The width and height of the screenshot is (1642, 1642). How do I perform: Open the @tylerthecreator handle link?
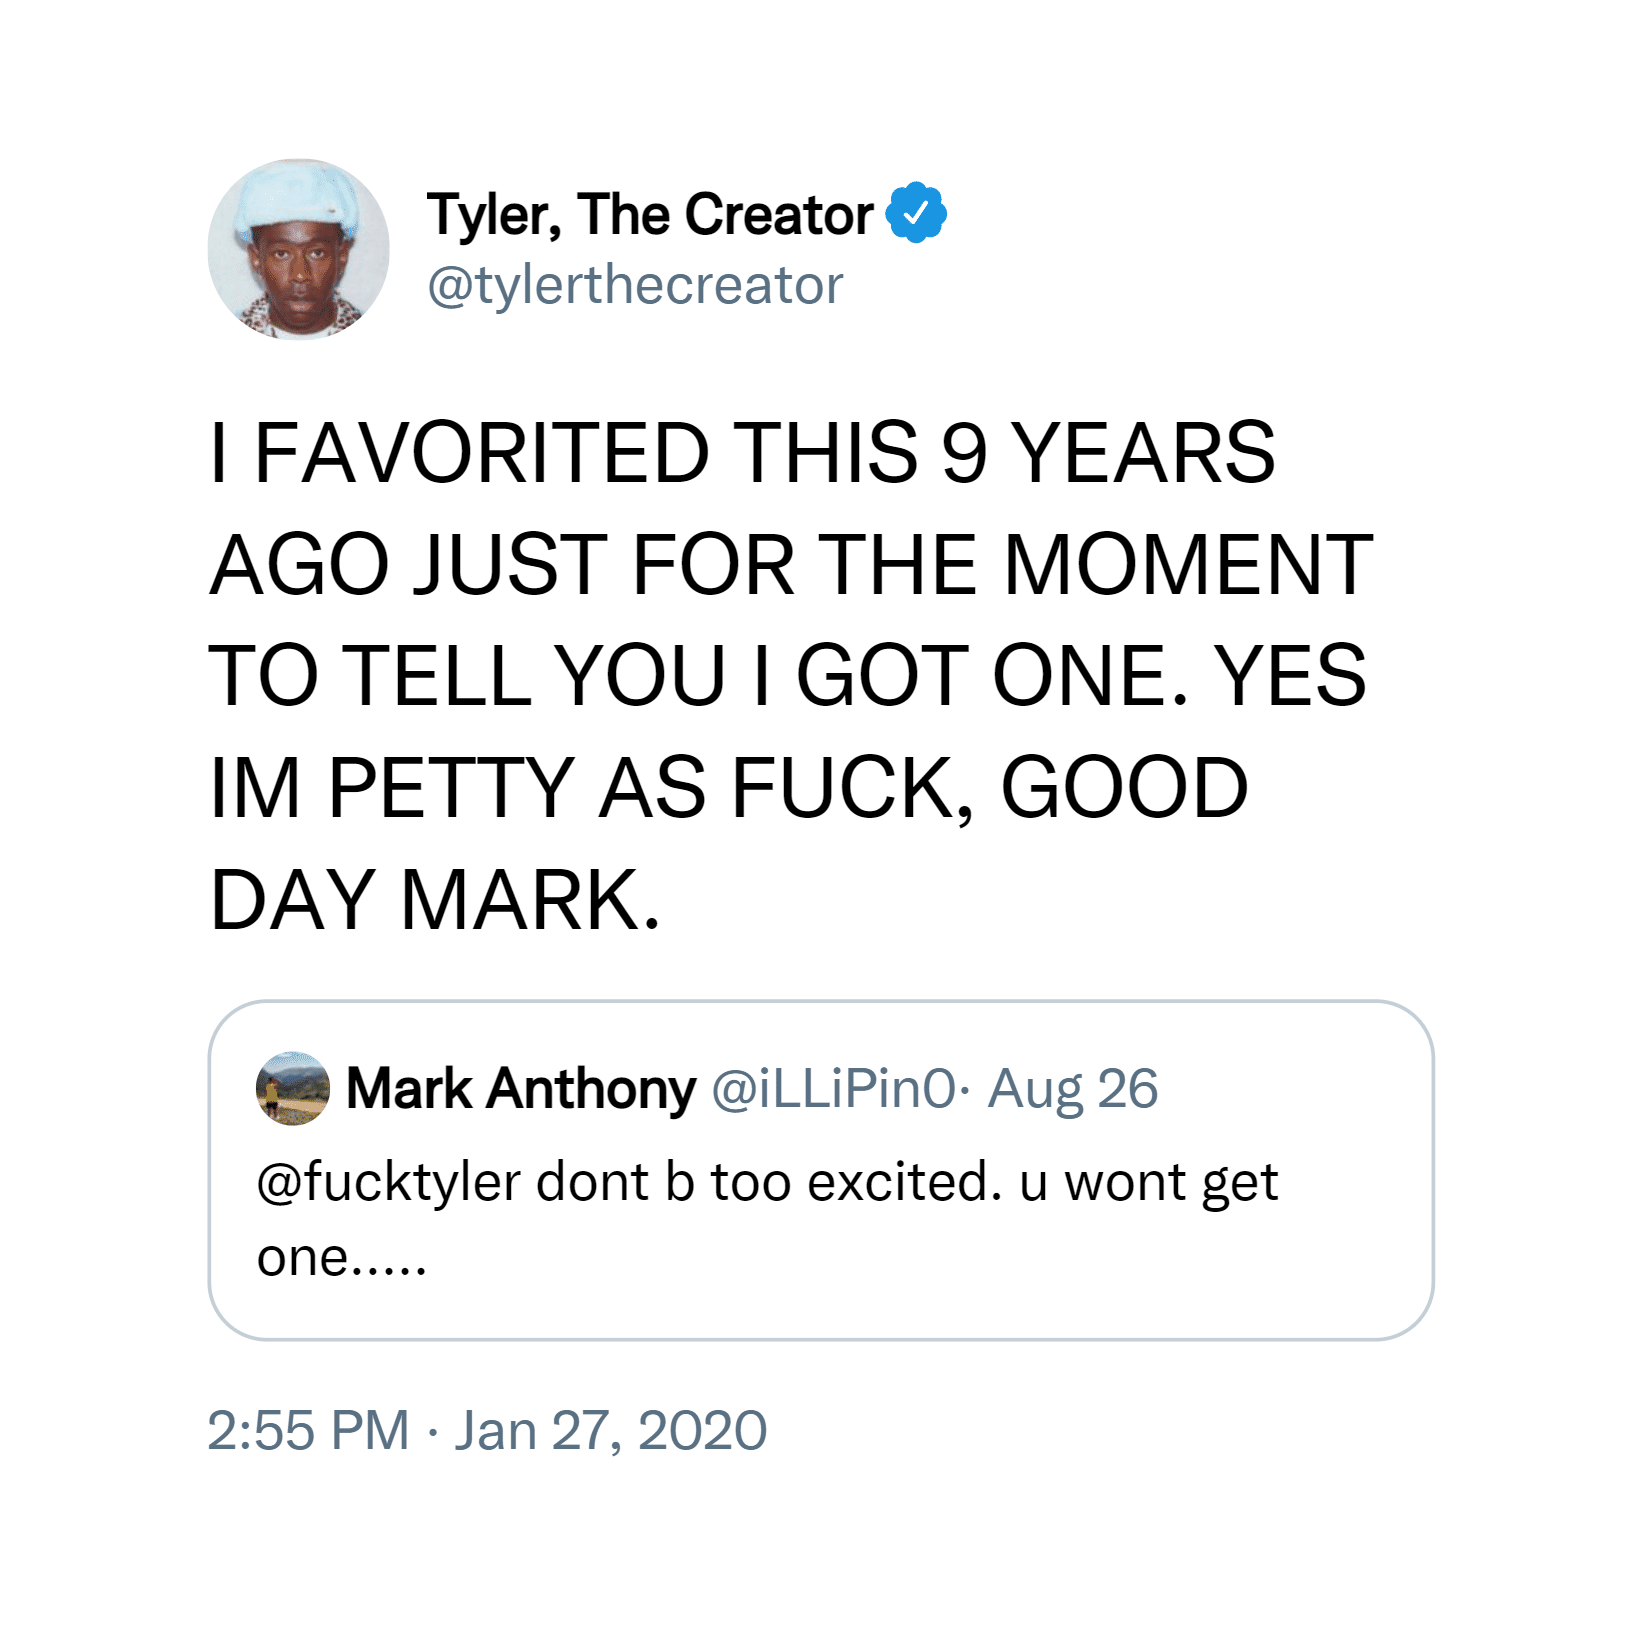(635, 286)
